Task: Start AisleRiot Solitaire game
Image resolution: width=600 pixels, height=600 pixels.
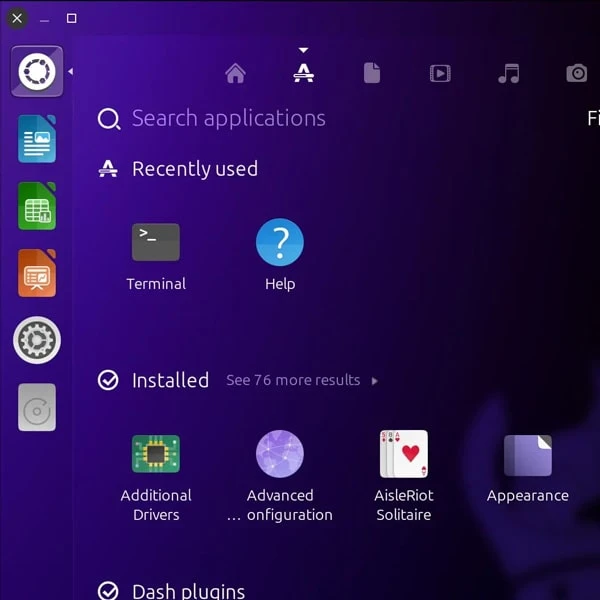Action: point(404,455)
